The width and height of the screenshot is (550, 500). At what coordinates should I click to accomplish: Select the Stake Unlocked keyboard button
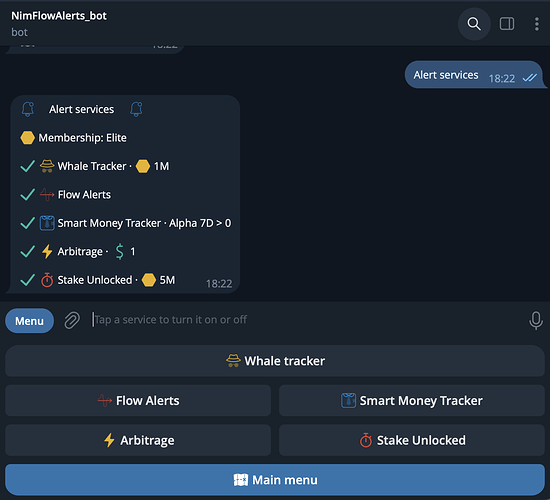411,440
